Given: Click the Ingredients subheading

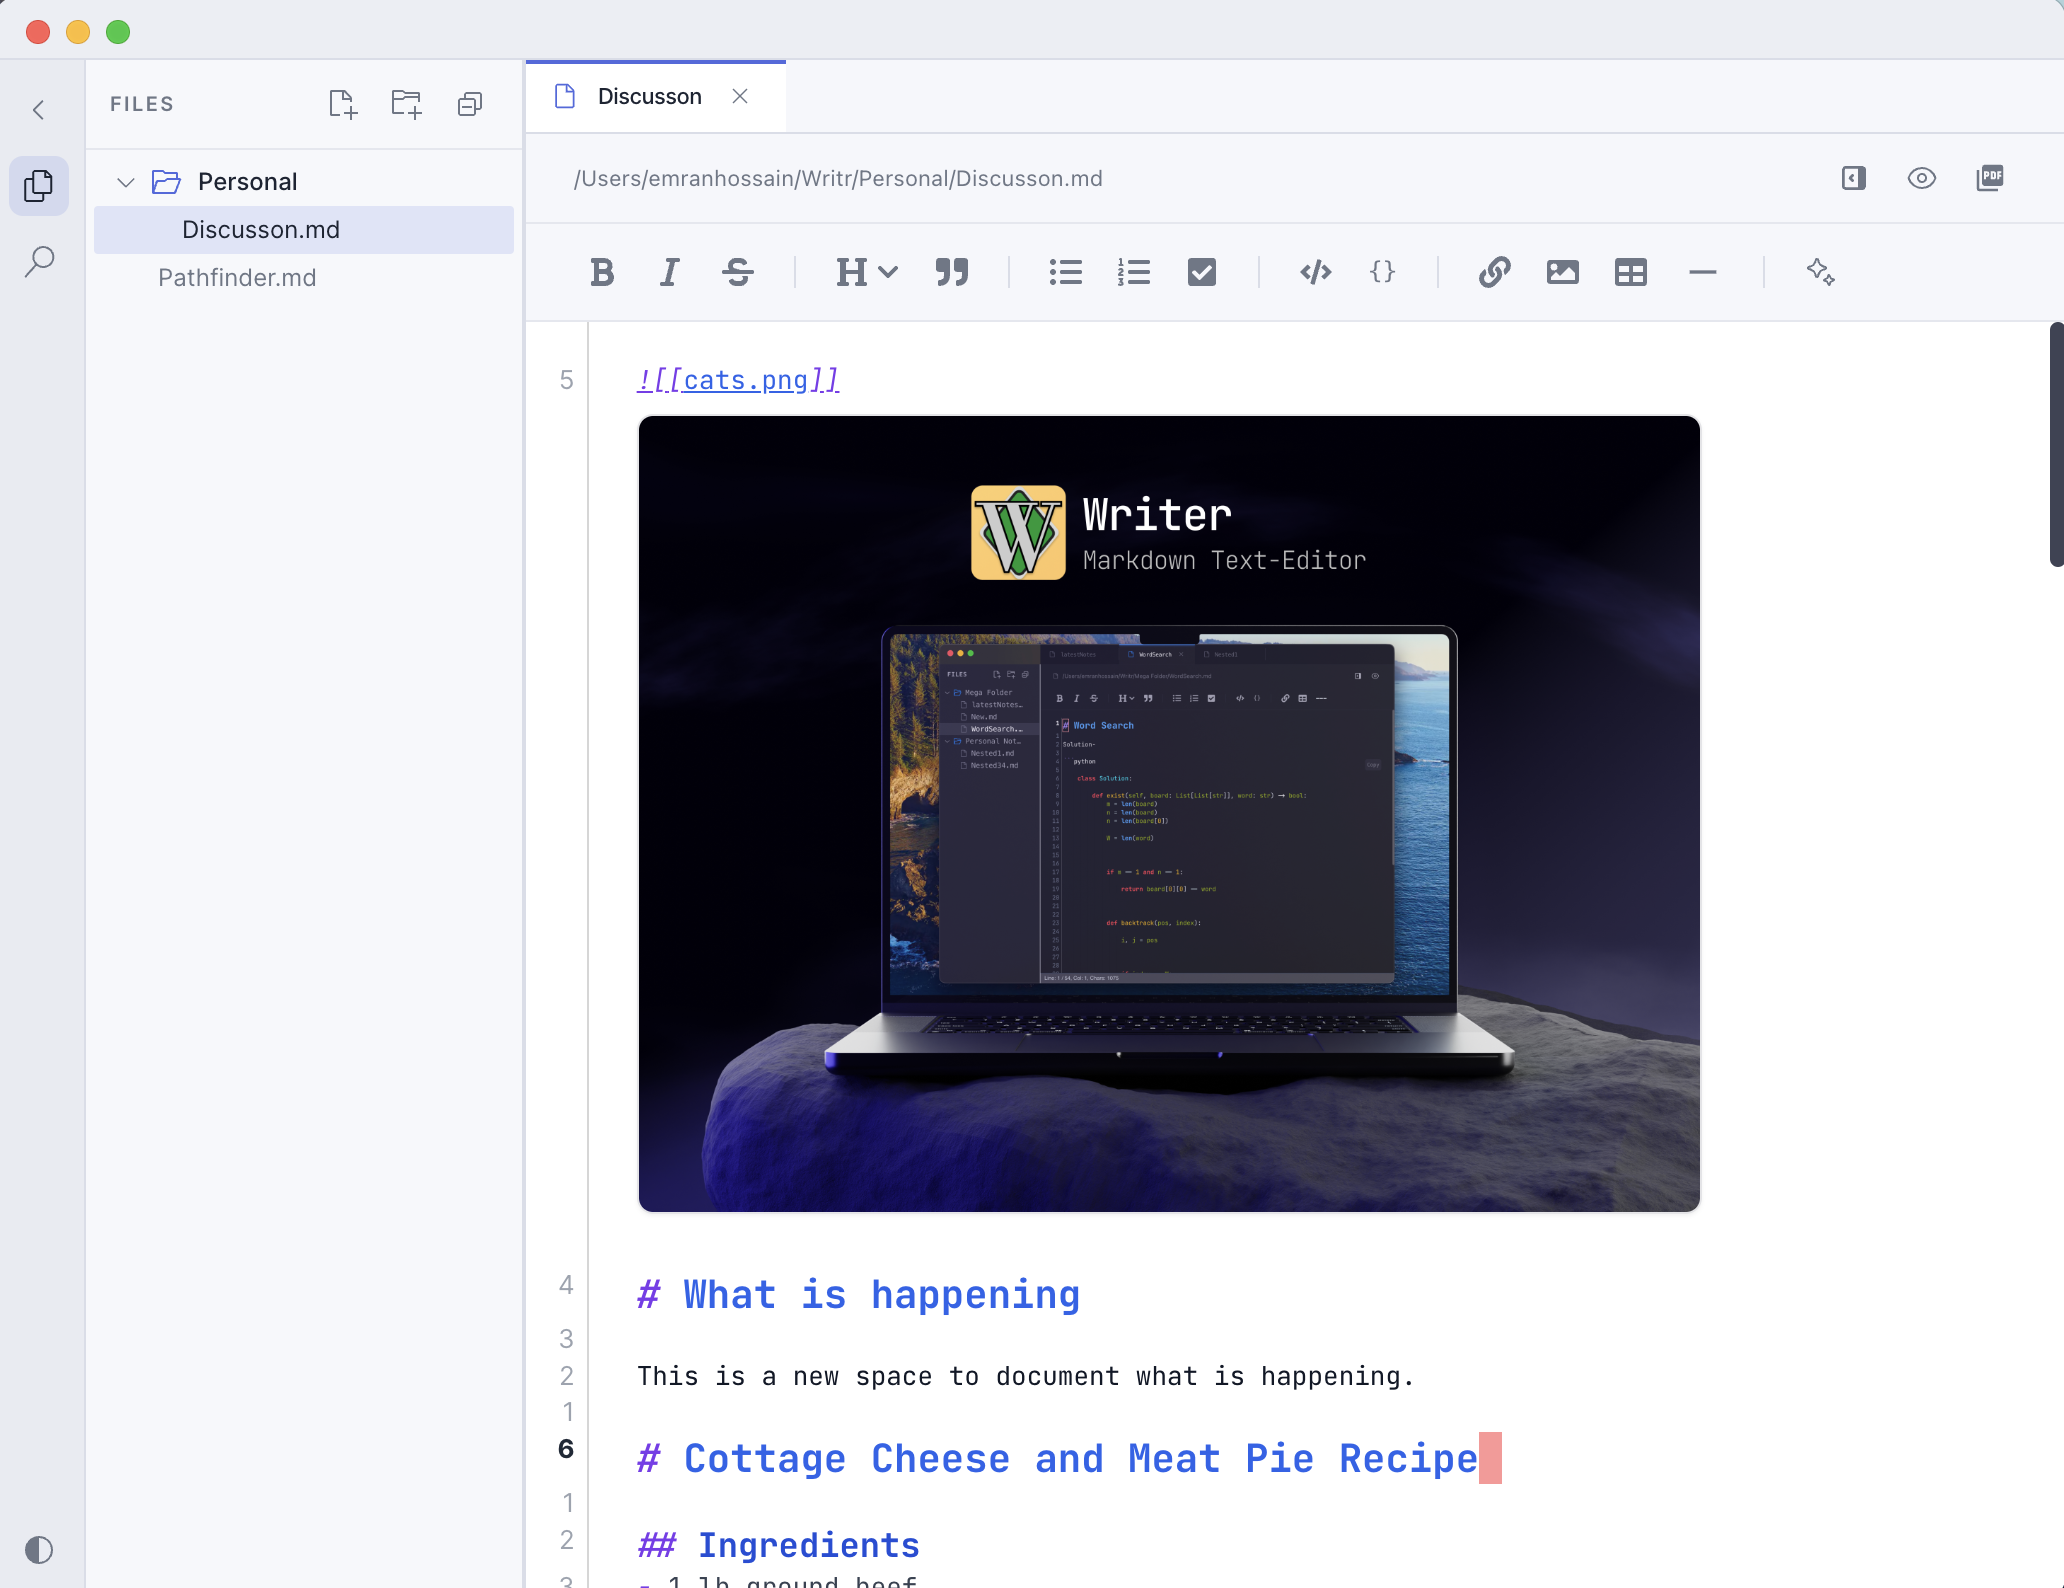Looking at the screenshot, I should (x=779, y=1545).
